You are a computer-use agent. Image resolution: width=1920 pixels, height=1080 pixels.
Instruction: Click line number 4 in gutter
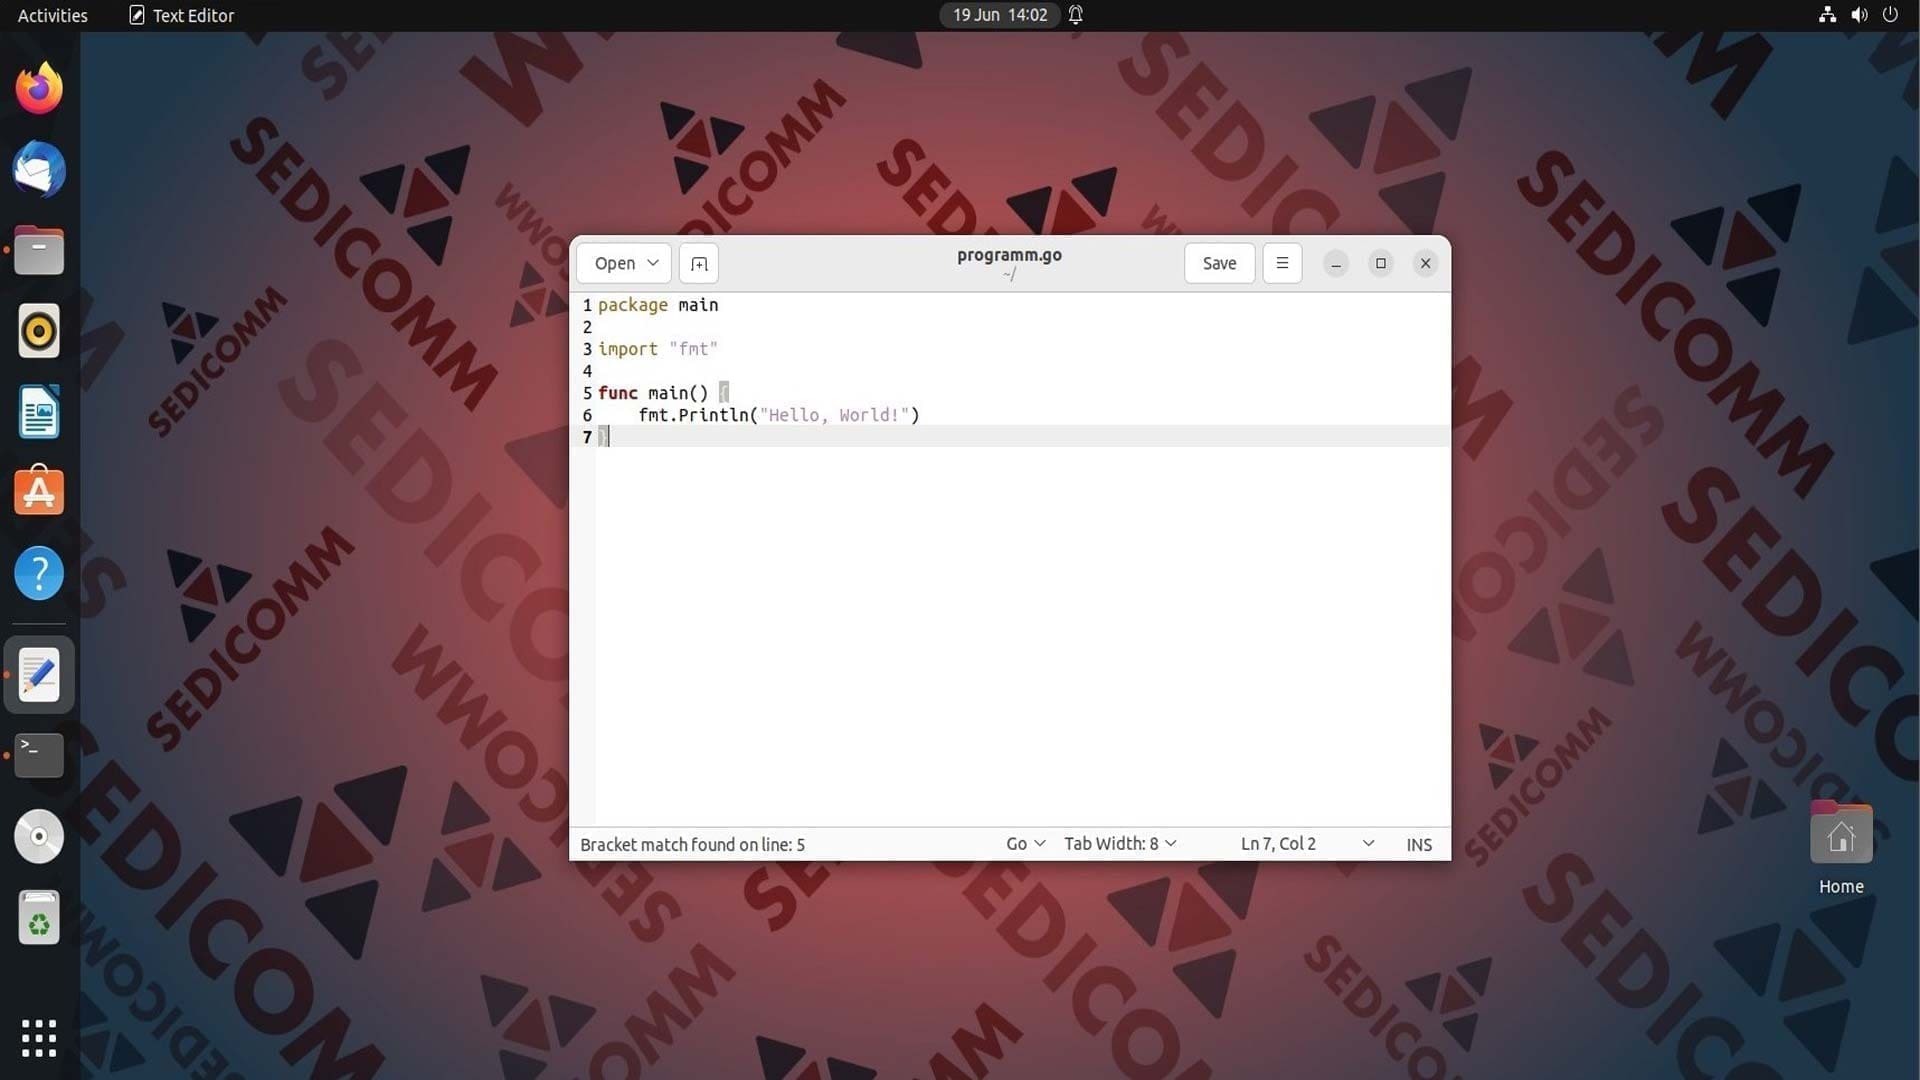pyautogui.click(x=587, y=371)
